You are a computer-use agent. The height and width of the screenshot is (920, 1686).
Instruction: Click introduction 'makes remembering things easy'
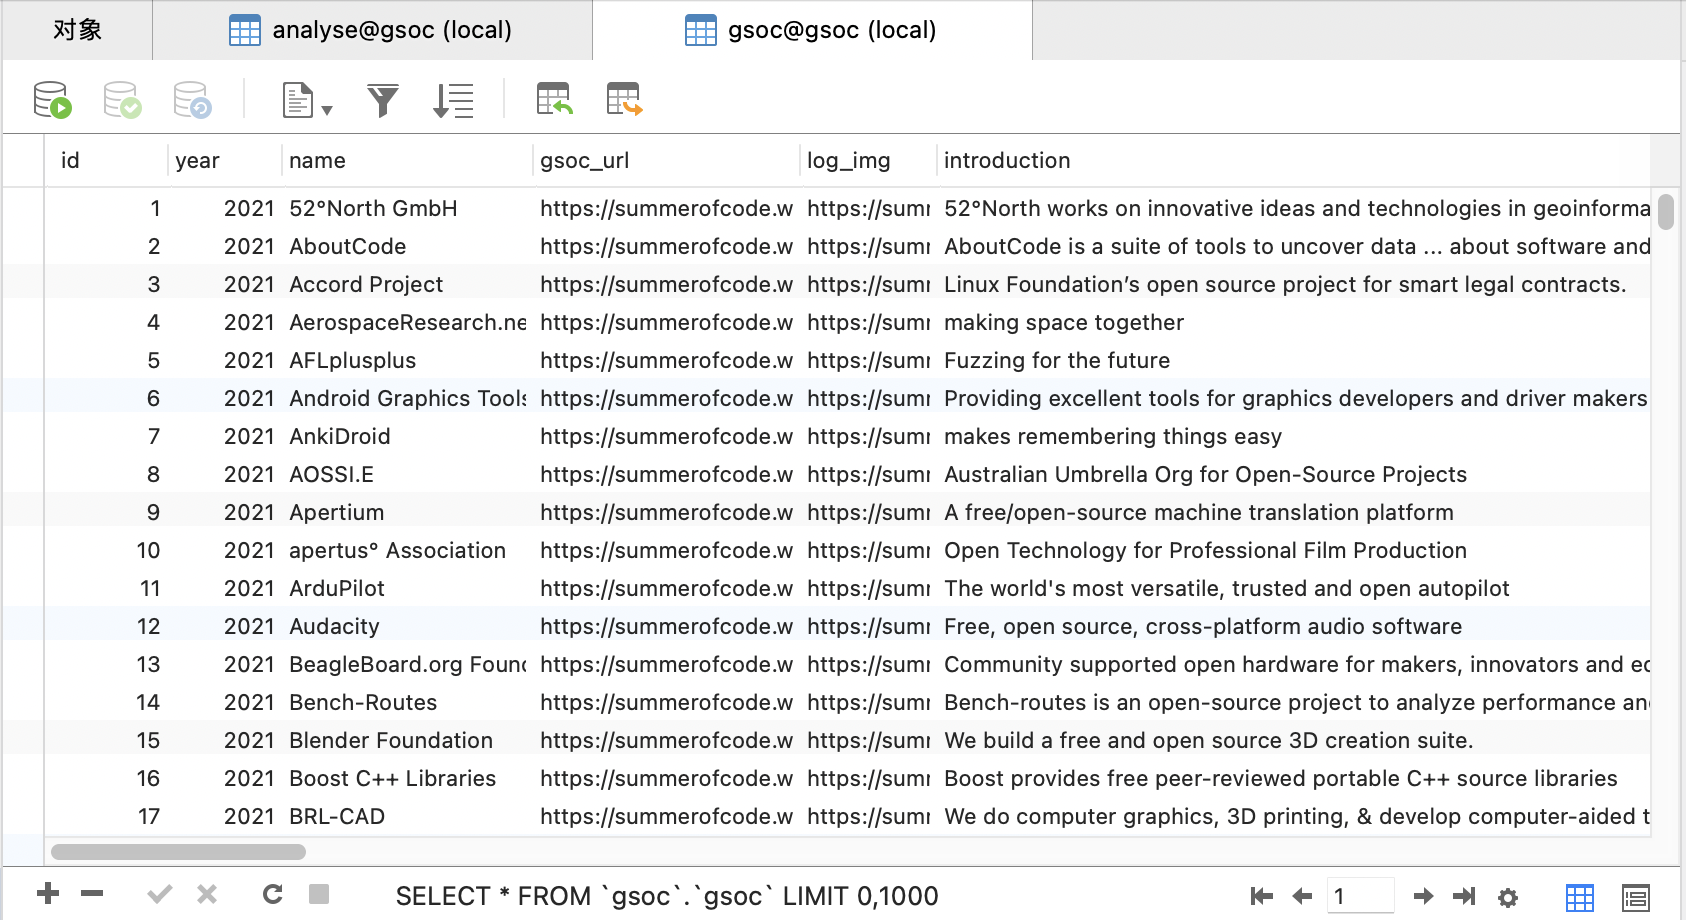point(1113,436)
